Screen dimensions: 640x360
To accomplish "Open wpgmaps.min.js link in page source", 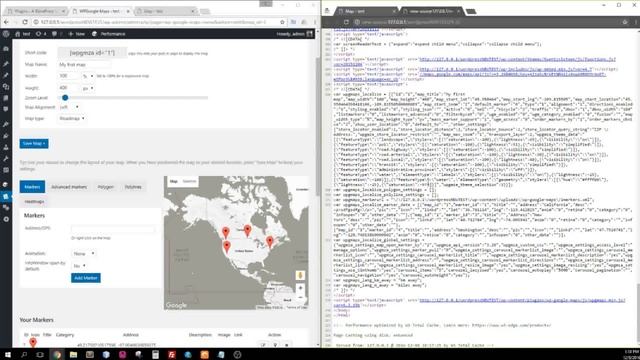I will click(x=522, y=300).
